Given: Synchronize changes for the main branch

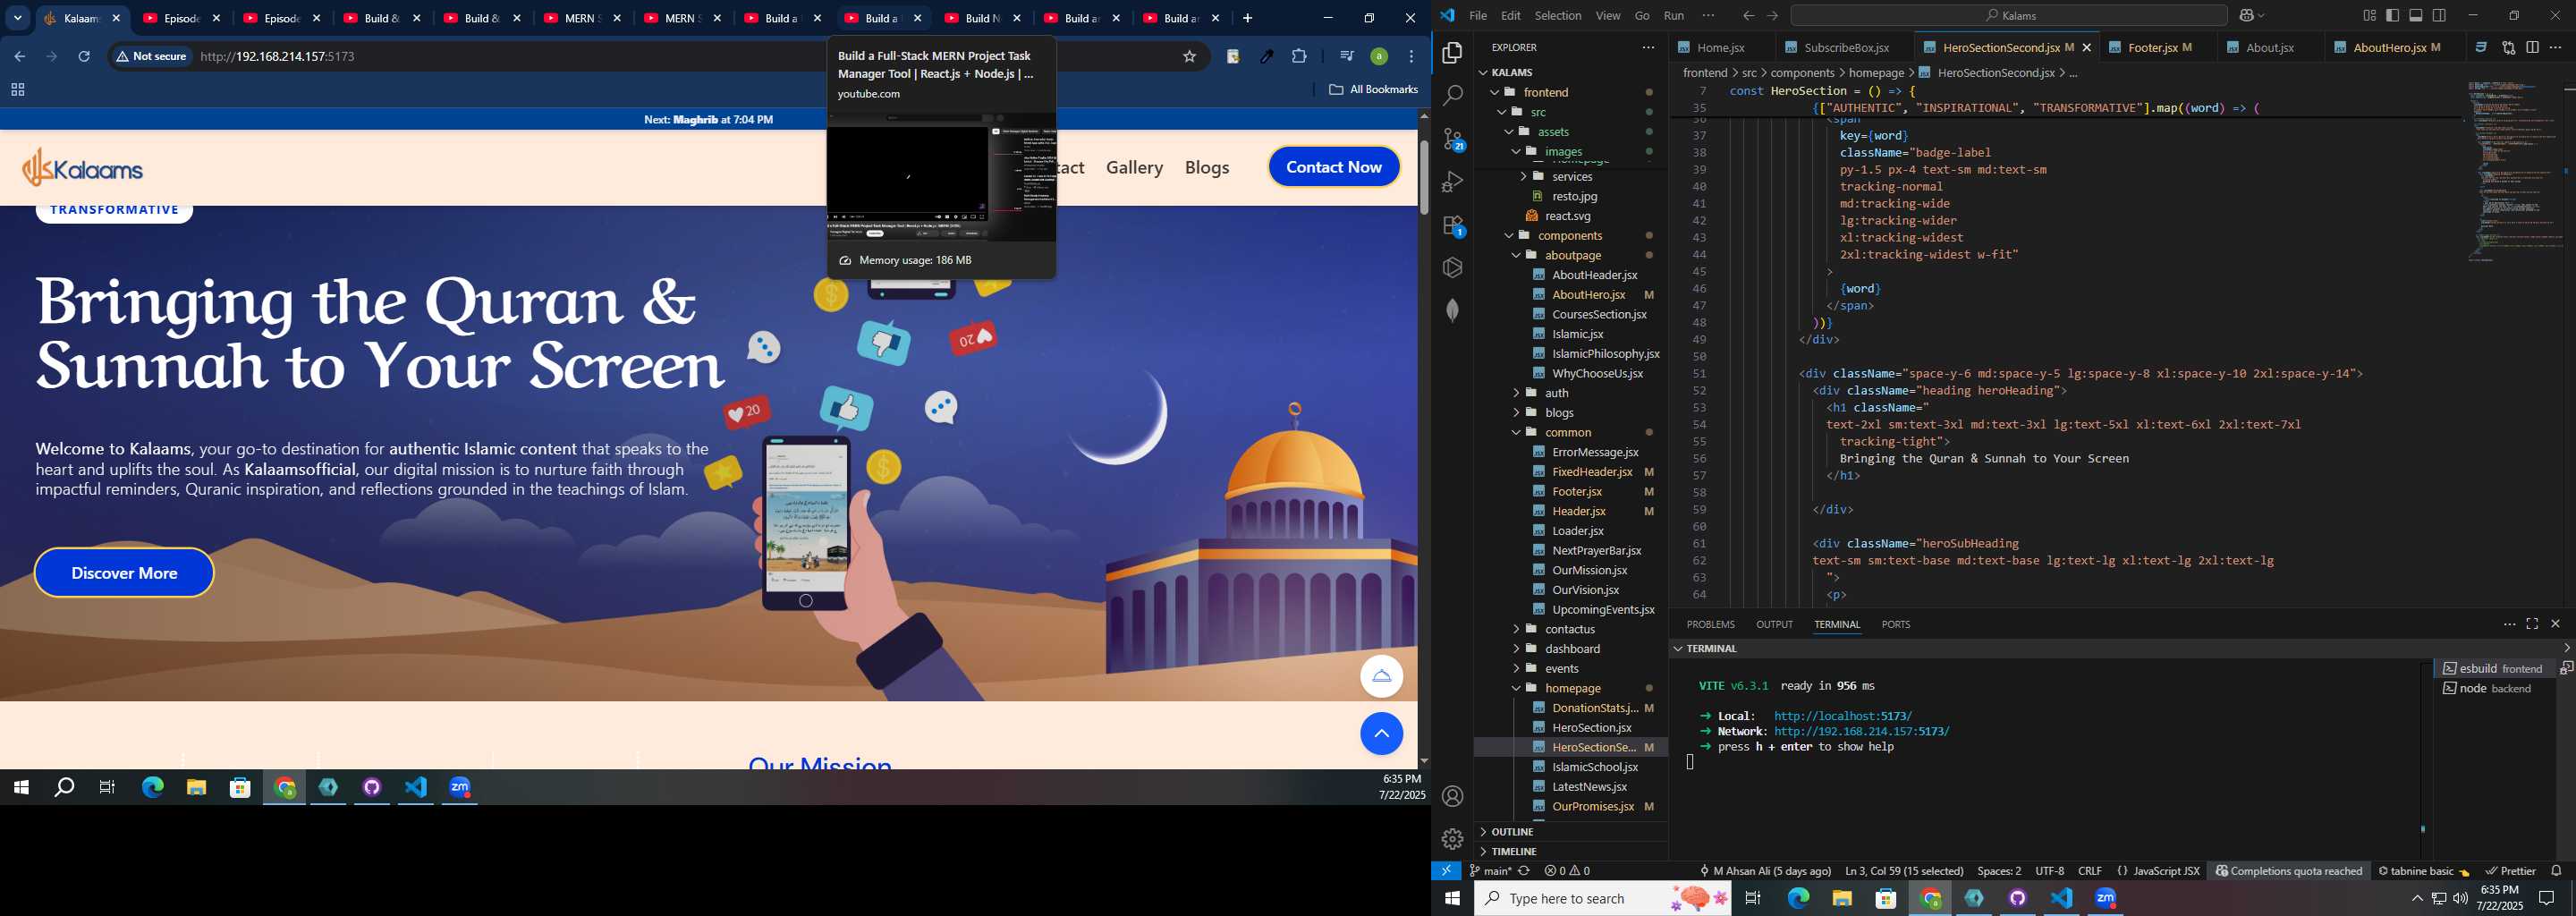Looking at the screenshot, I should (1524, 871).
